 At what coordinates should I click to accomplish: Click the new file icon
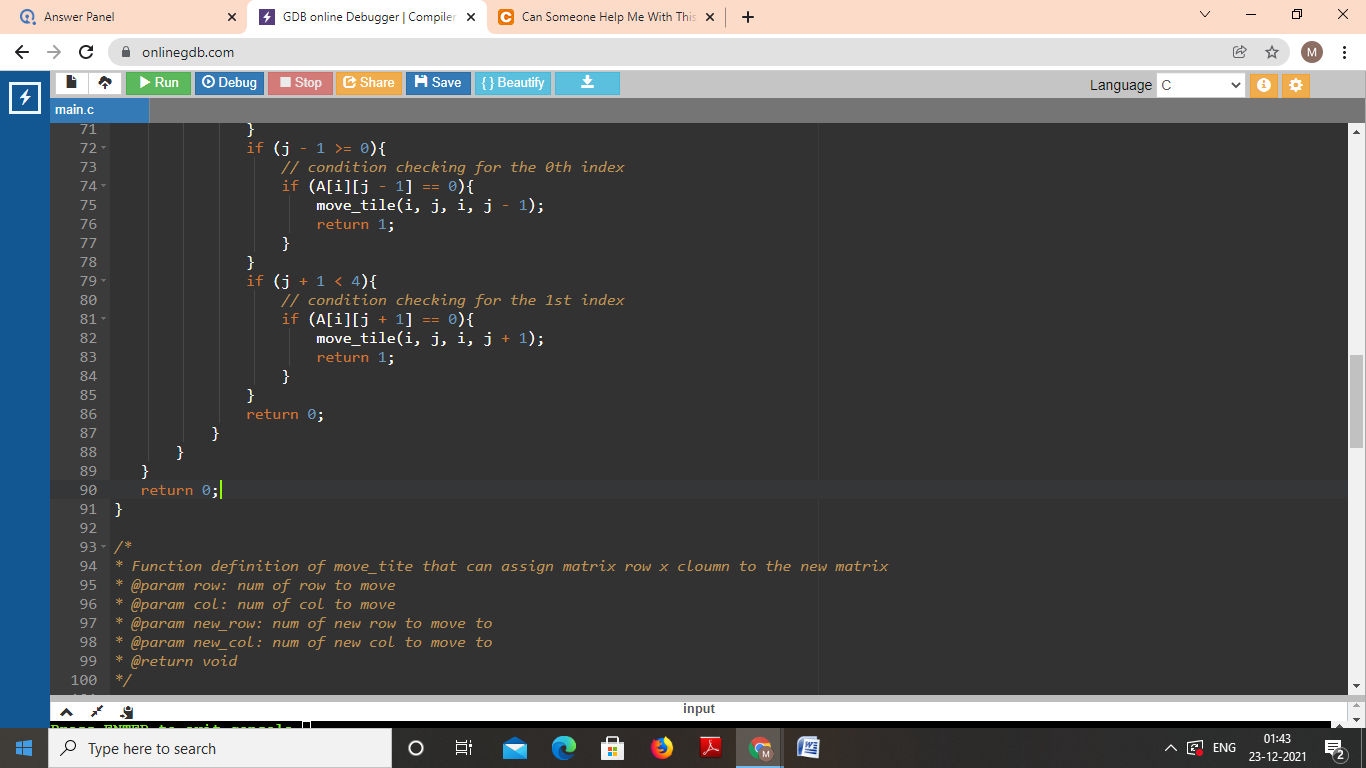tap(72, 83)
